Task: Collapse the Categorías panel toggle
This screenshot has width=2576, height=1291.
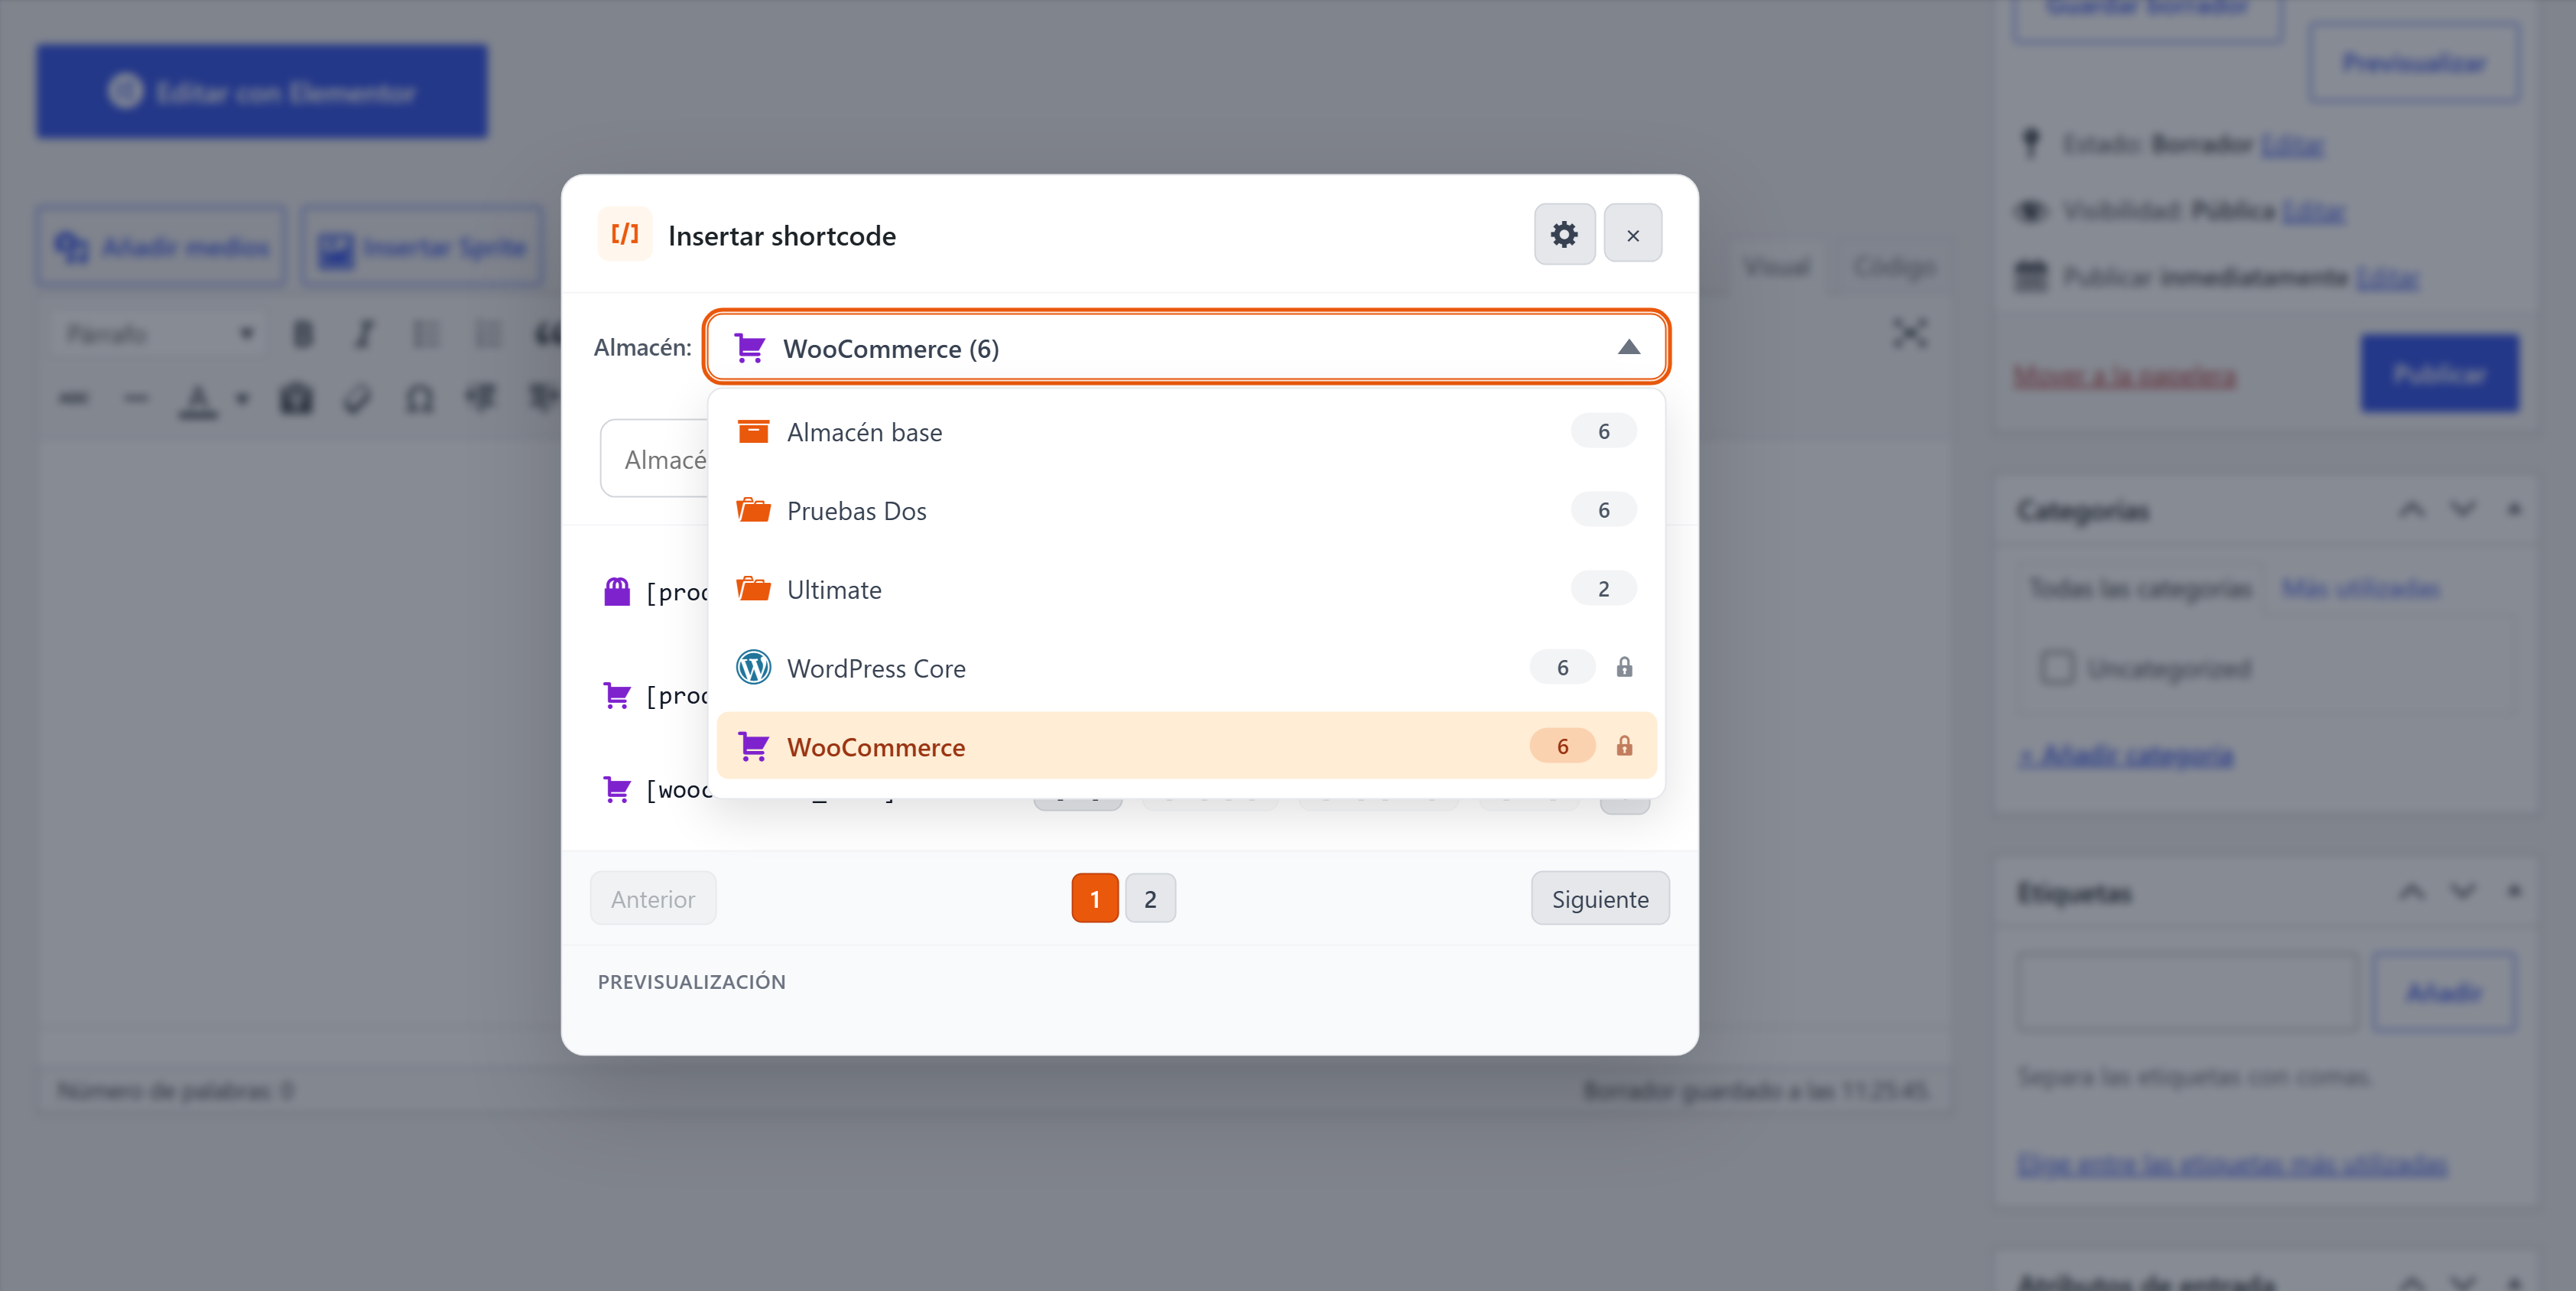Action: pyautogui.click(x=2513, y=509)
